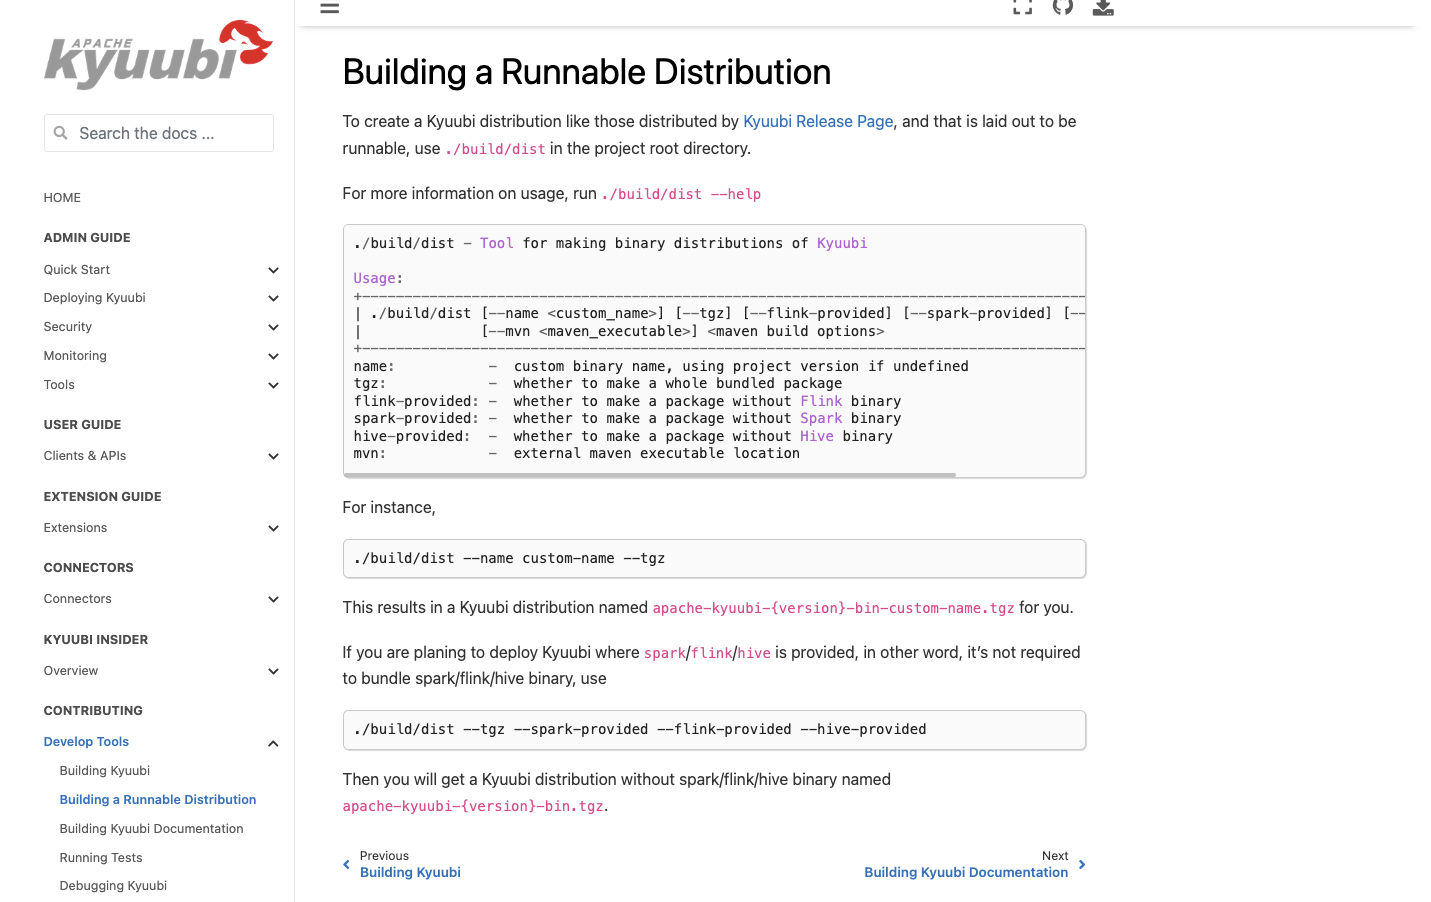This screenshot has width=1431, height=902.
Task: Enter fullscreen mode via the fullscreen icon
Action: point(1022,7)
